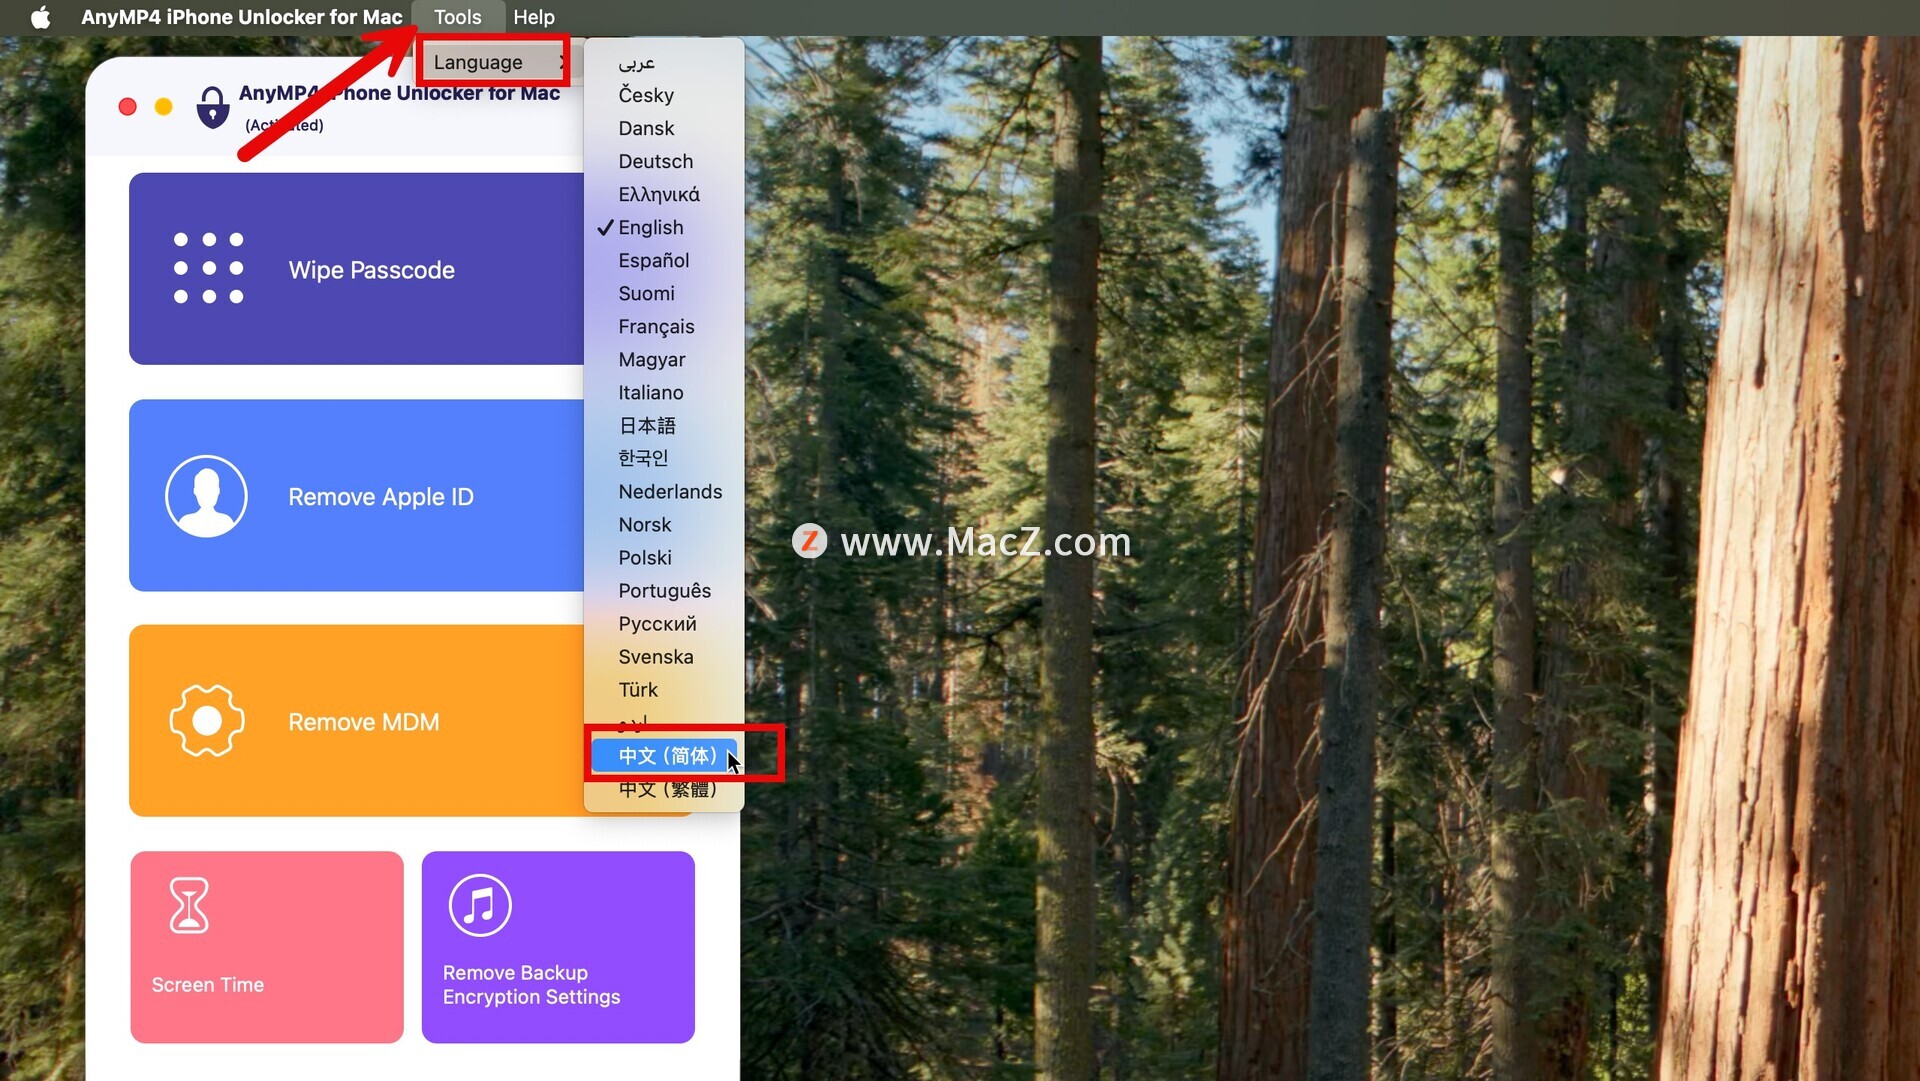Switch language to Français

[x=664, y=326]
